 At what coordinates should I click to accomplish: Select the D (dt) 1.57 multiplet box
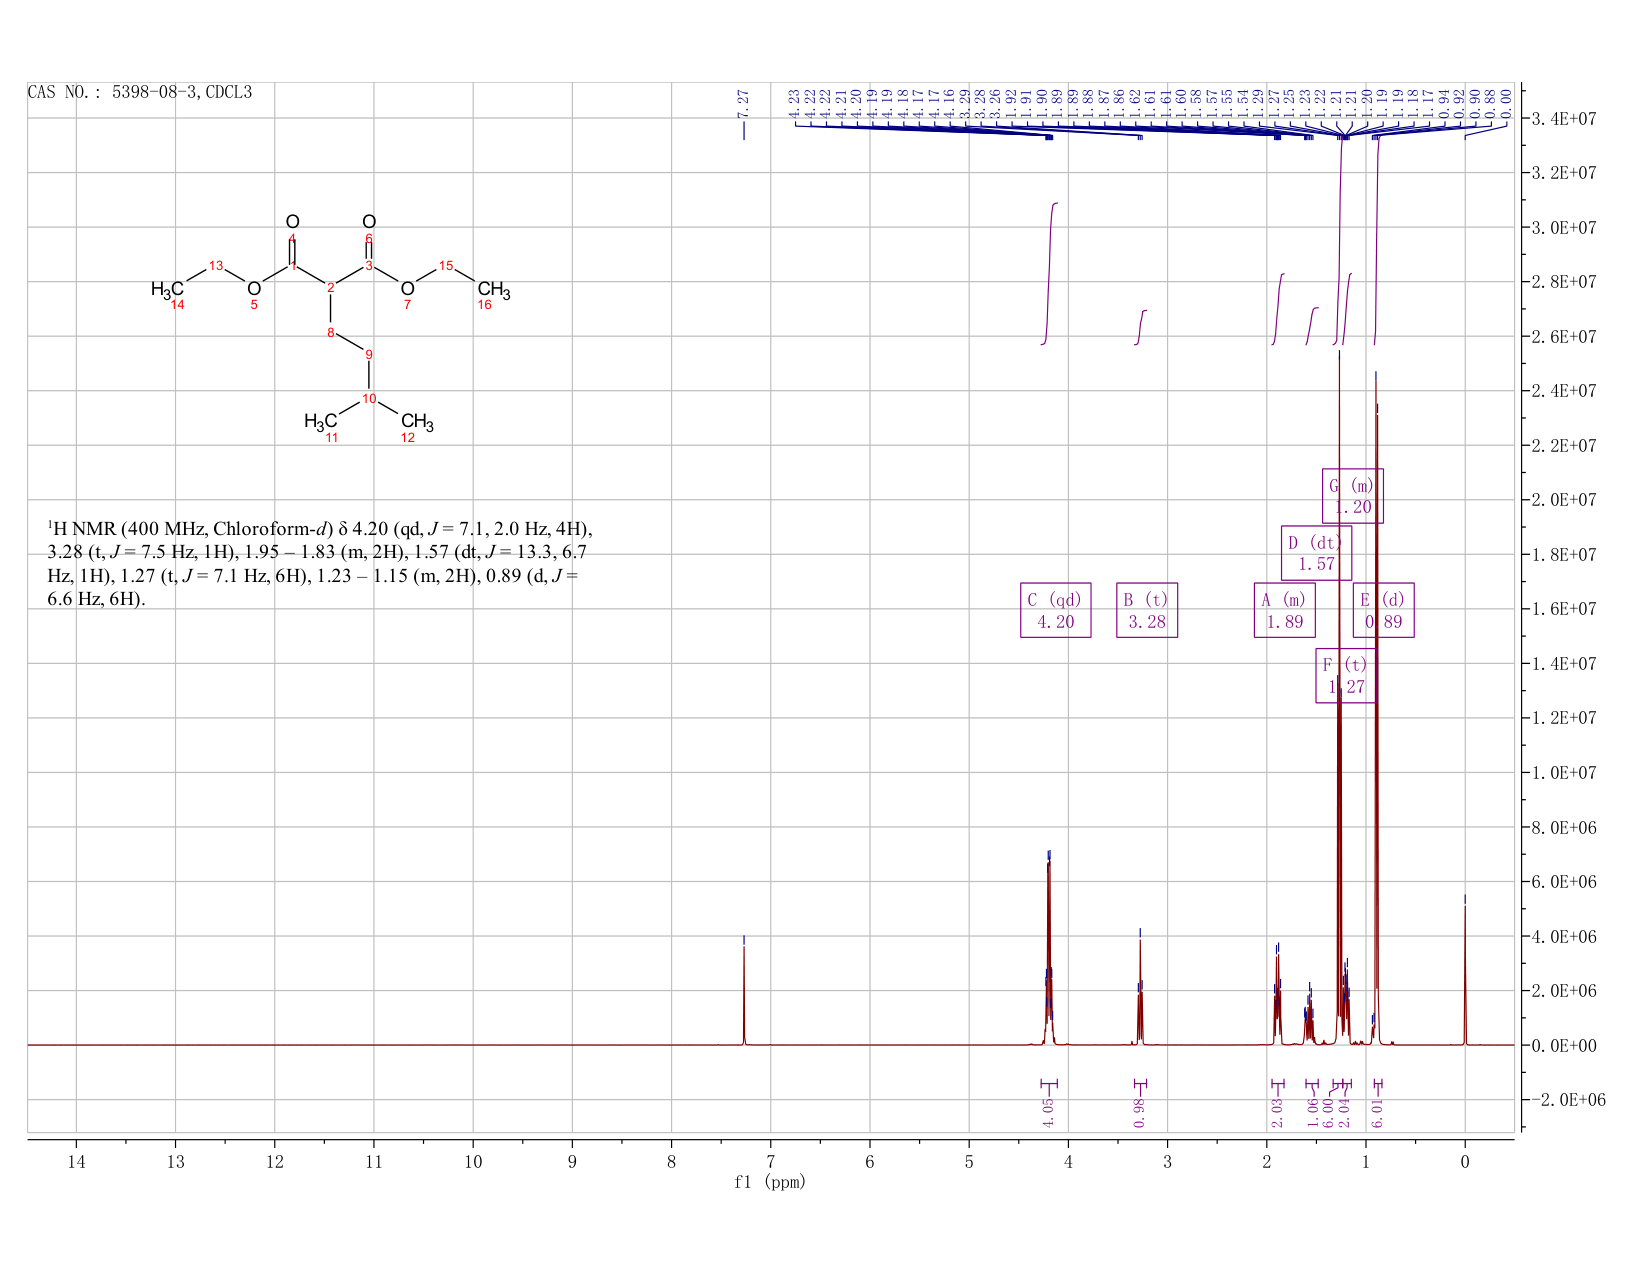[1316, 552]
